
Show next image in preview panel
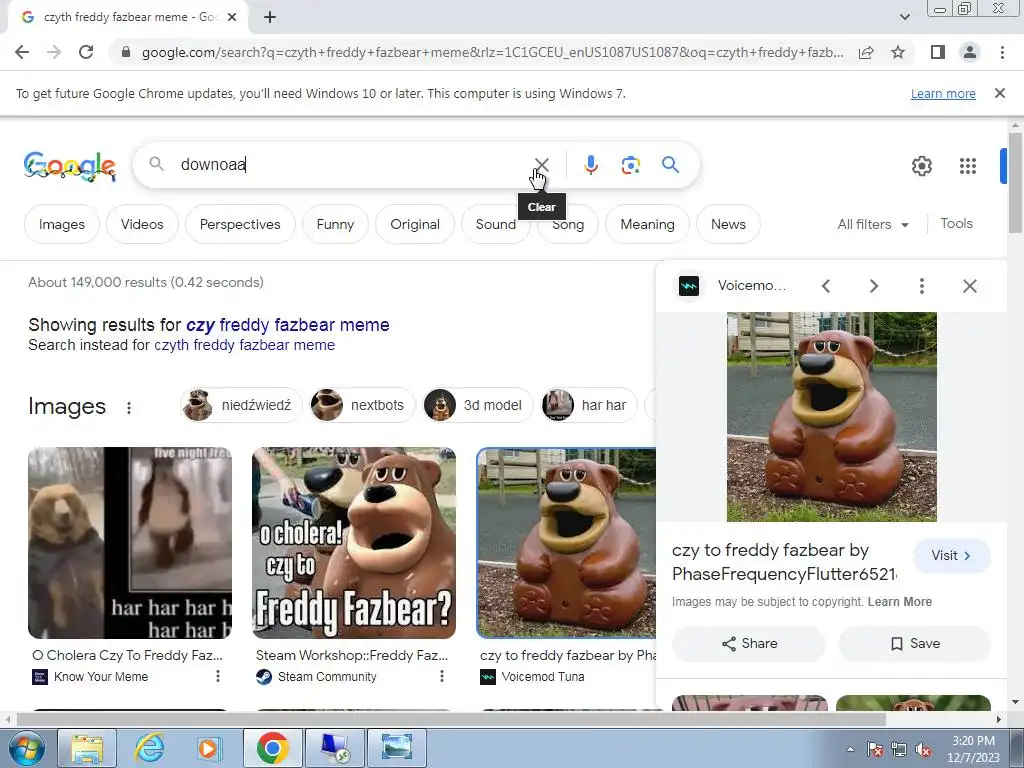pos(874,286)
